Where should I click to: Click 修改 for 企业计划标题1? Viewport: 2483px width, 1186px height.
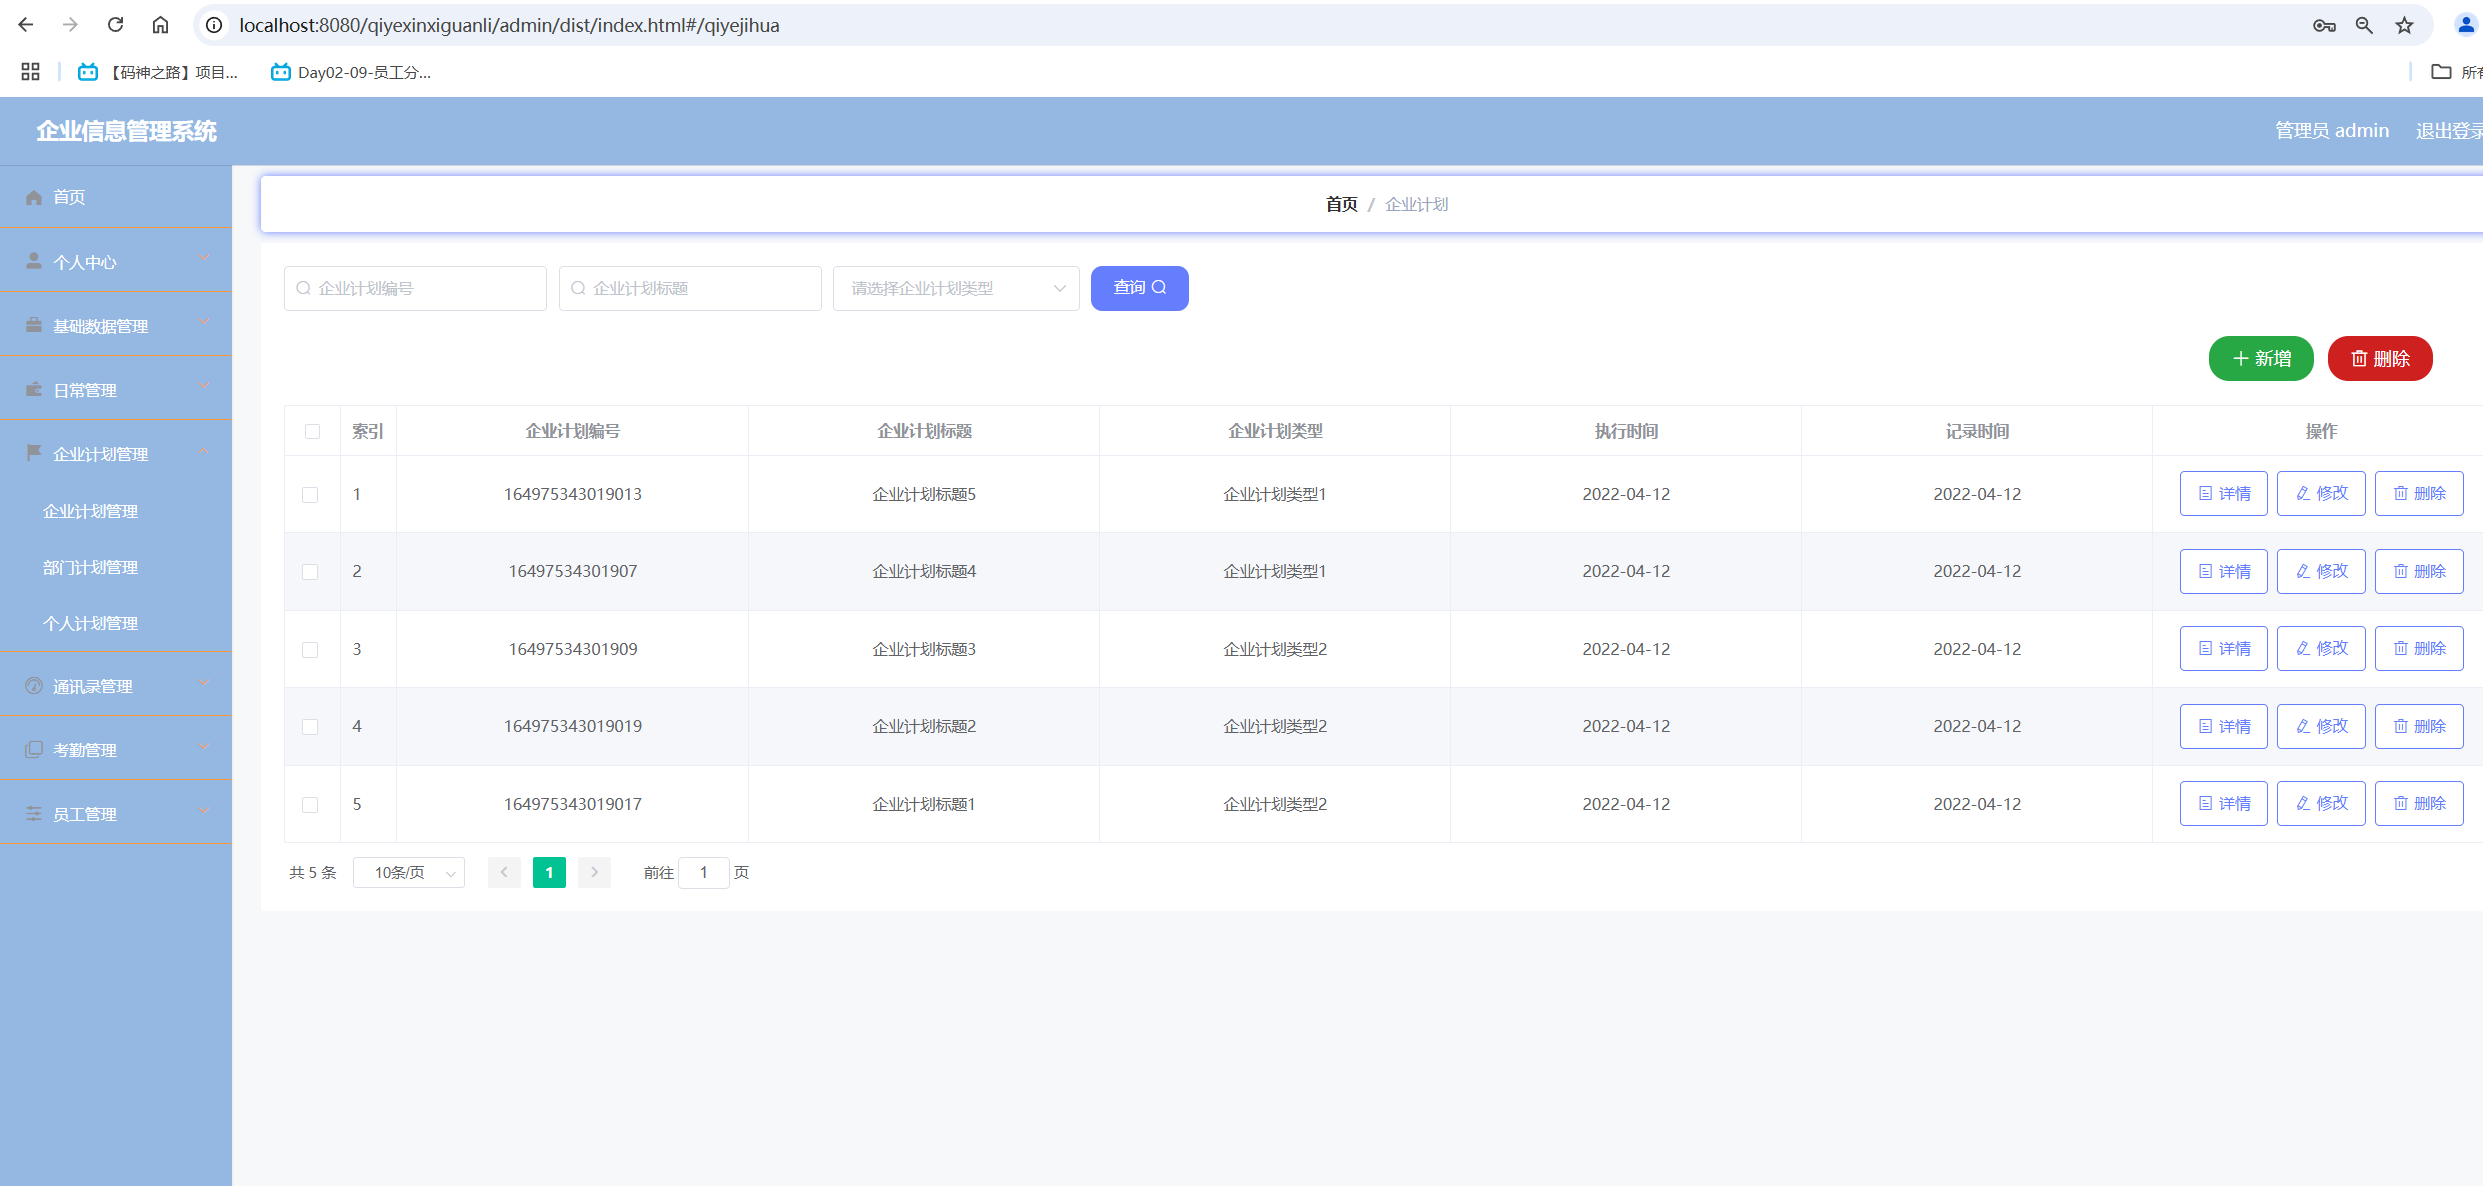(2321, 803)
